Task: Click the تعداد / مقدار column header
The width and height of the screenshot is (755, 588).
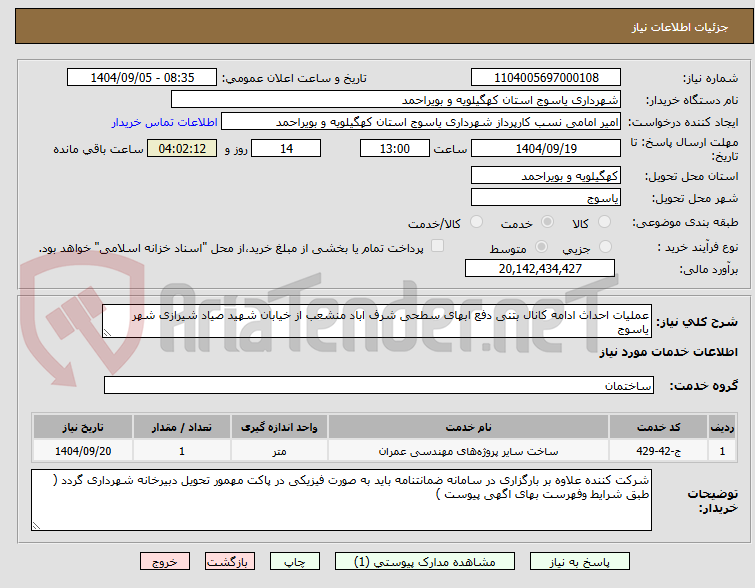Action: tap(182, 427)
